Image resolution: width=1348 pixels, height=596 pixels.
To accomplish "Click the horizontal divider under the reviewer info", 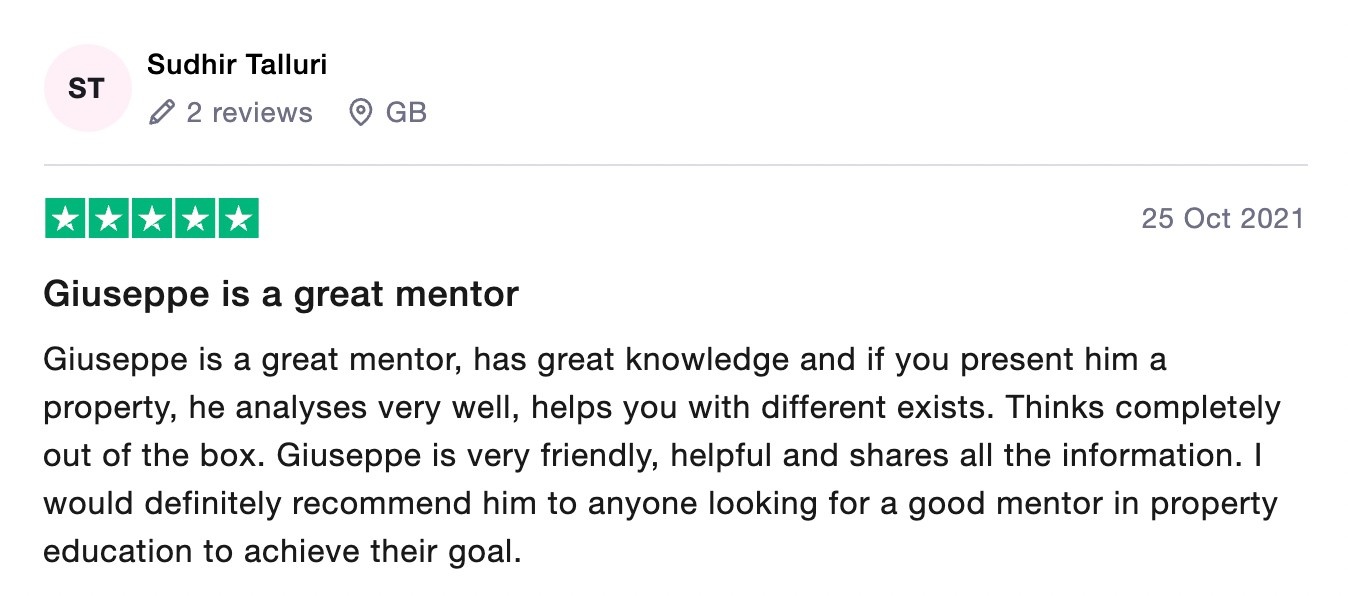I will 676,165.
